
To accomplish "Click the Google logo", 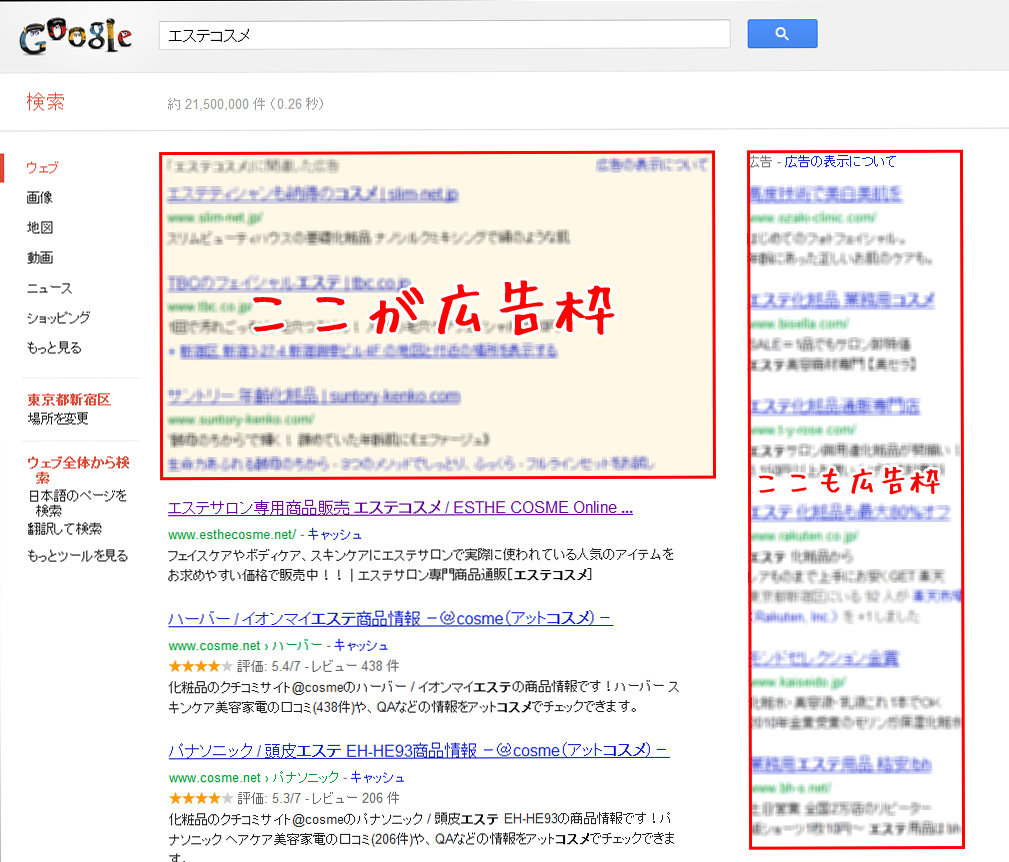I will tap(75, 36).
